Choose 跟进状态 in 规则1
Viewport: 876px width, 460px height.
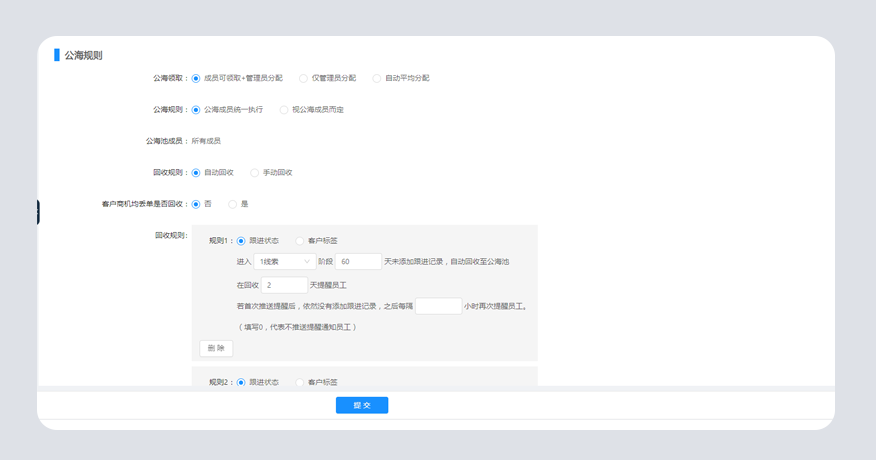point(241,241)
